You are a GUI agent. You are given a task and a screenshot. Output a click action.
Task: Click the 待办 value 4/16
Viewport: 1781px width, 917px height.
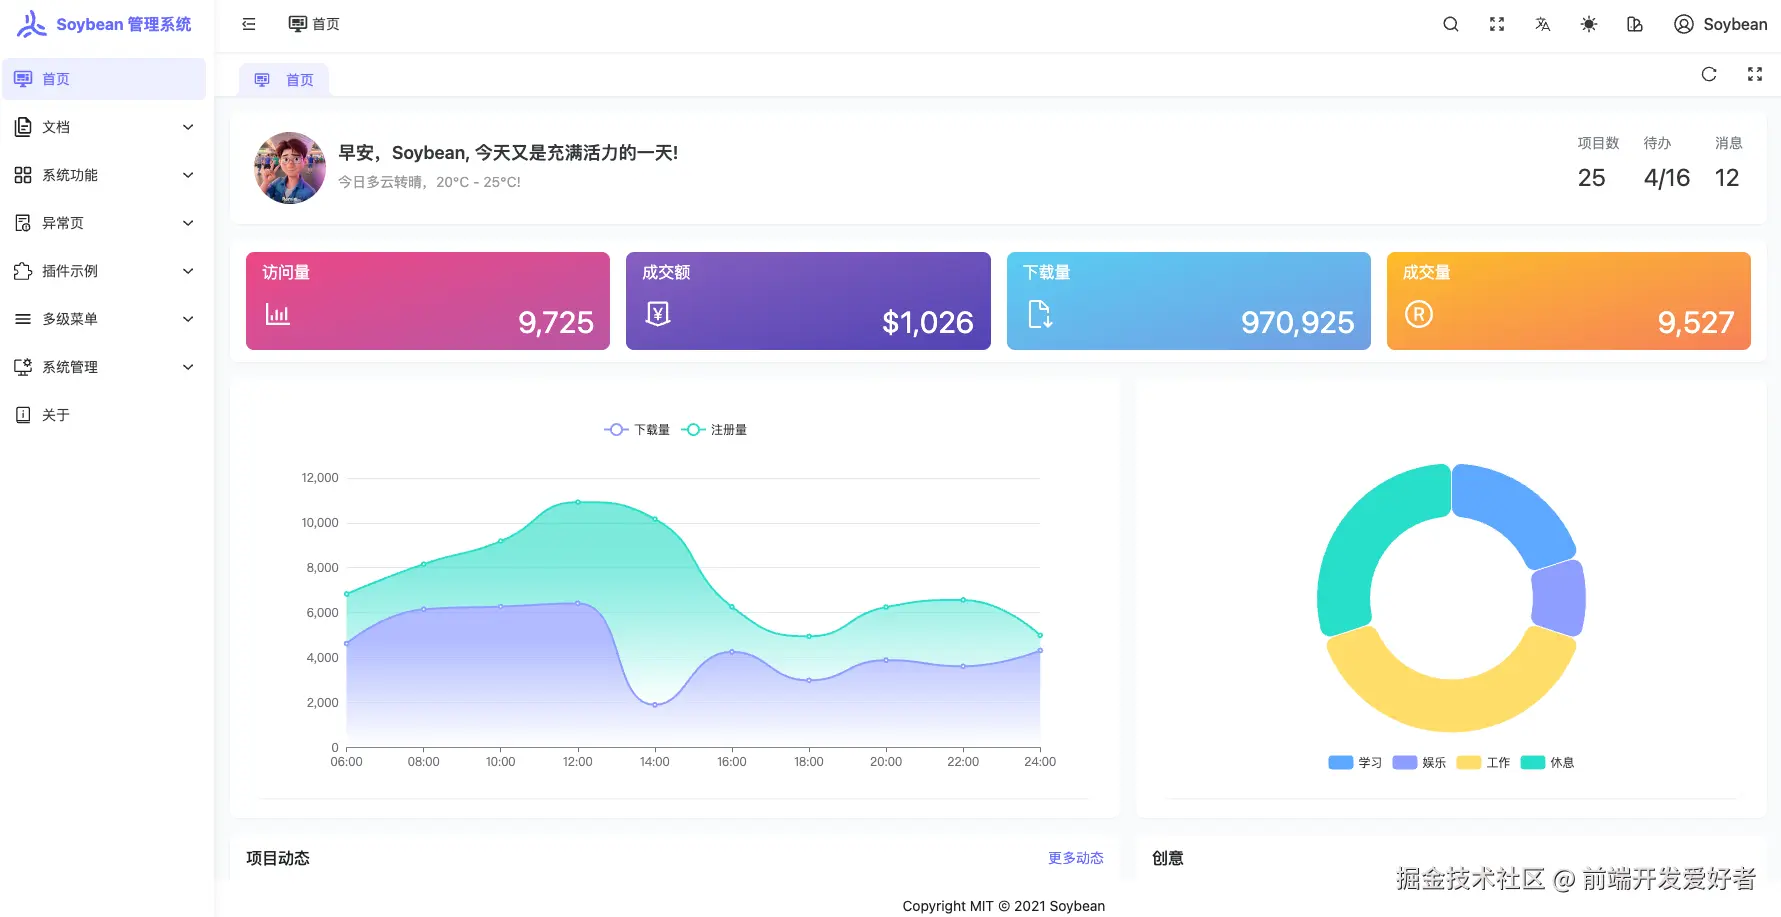pyautogui.click(x=1667, y=178)
